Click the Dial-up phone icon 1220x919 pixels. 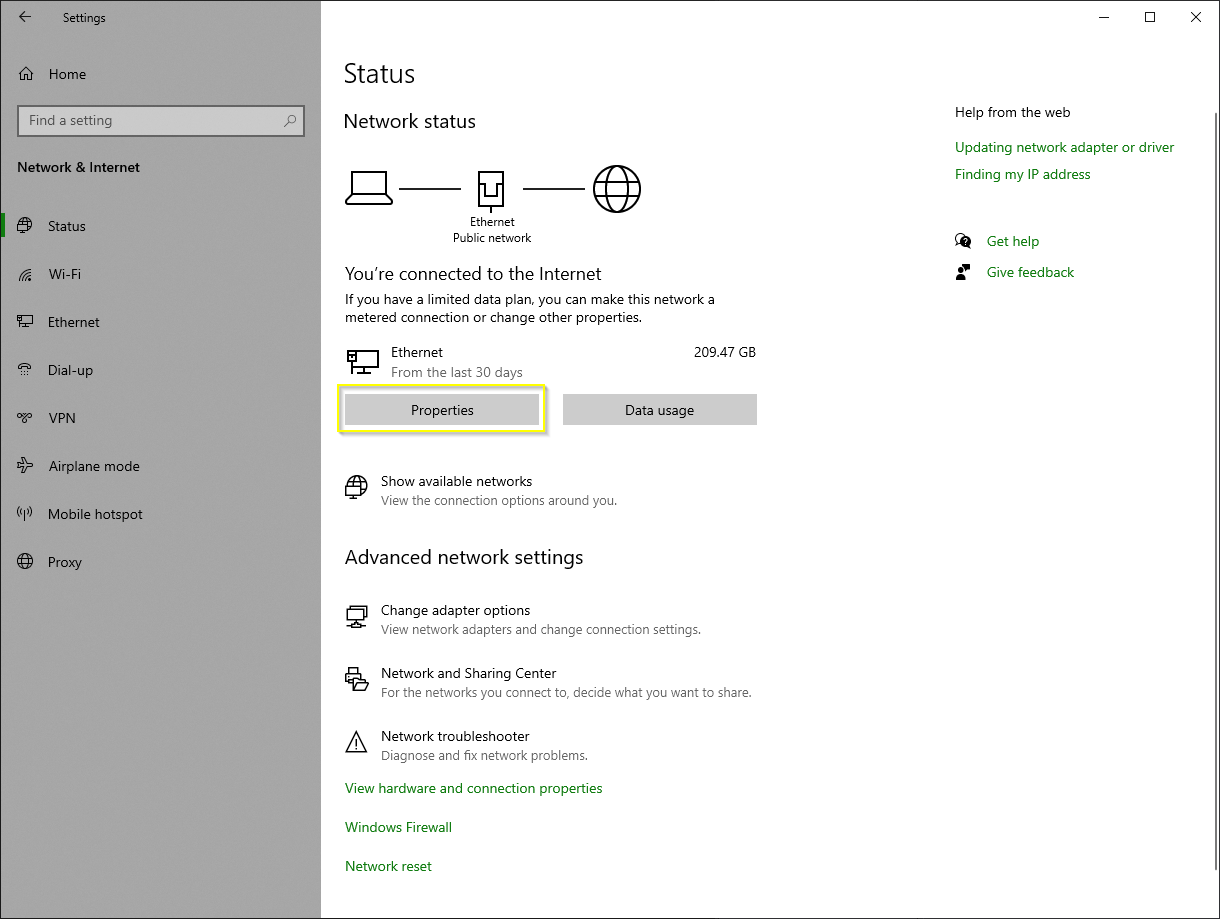pyautogui.click(x=26, y=370)
